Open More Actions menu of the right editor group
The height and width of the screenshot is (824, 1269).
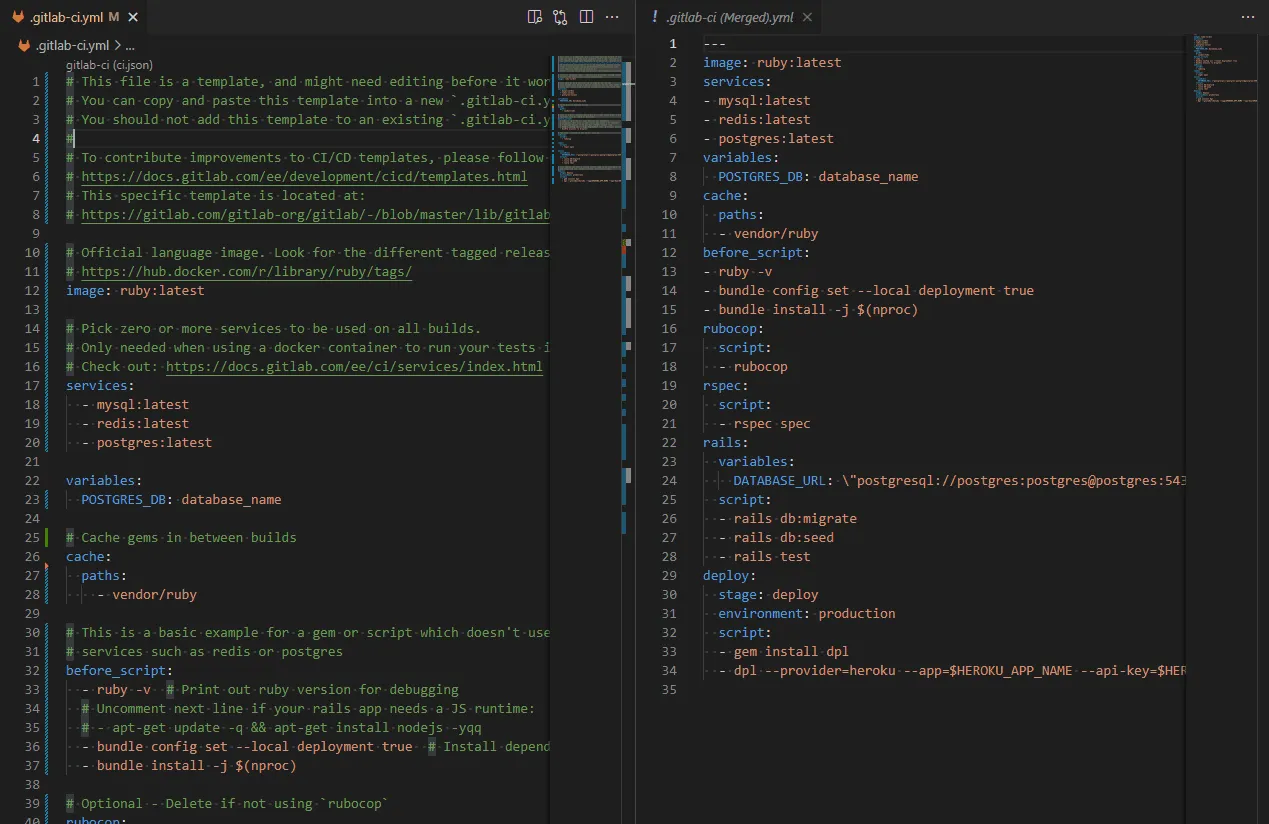pyautogui.click(x=1247, y=17)
